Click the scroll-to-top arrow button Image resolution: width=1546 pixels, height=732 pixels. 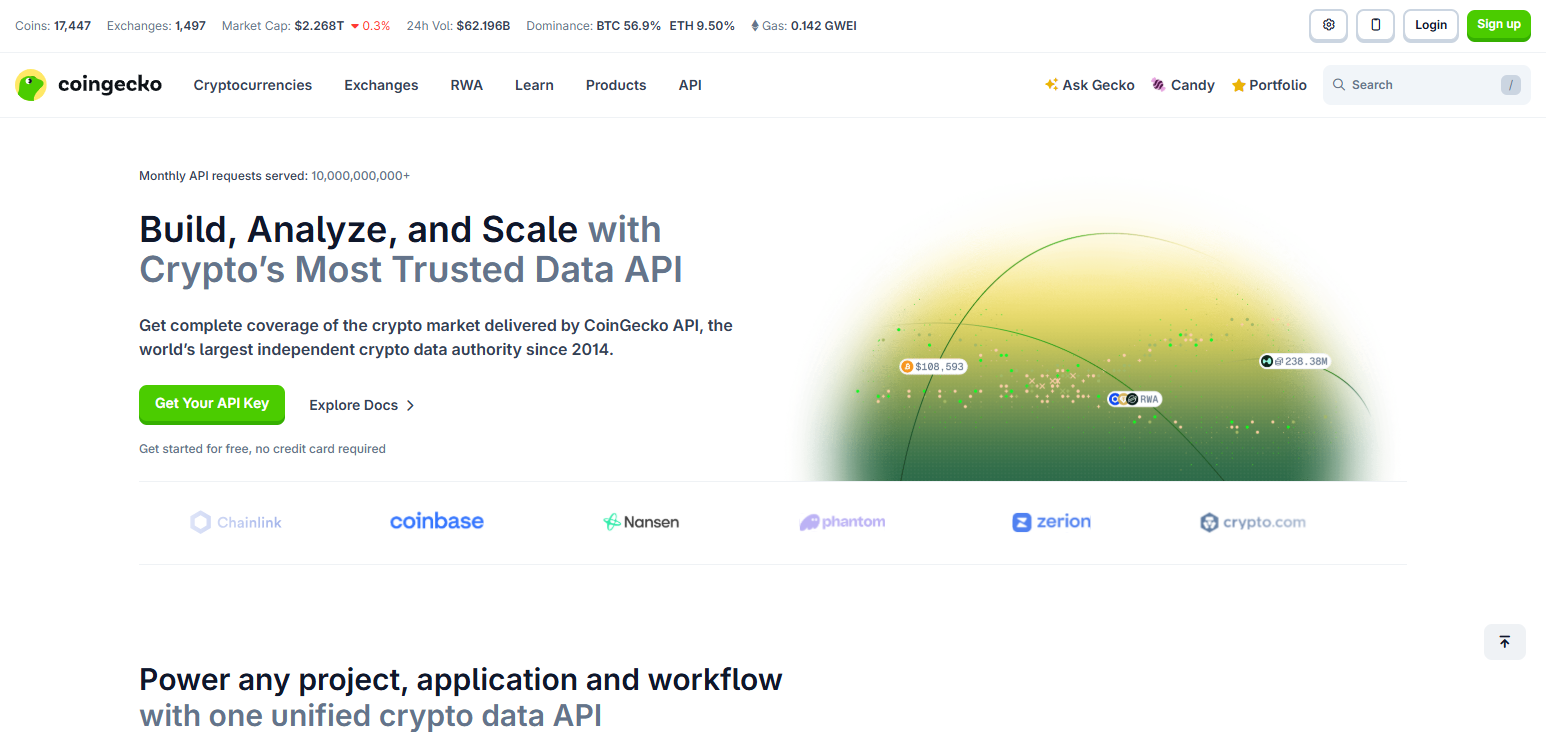click(x=1505, y=642)
